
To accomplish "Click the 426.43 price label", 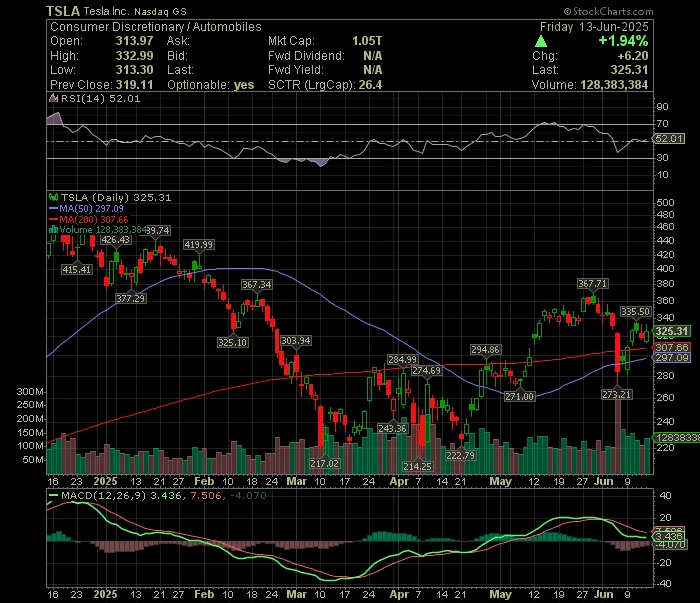I will point(116,240).
